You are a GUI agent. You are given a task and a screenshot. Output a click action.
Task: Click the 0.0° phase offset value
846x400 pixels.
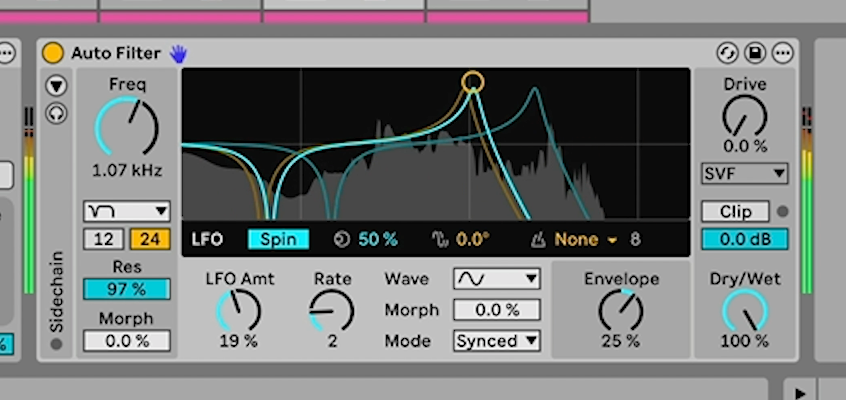[473, 239]
